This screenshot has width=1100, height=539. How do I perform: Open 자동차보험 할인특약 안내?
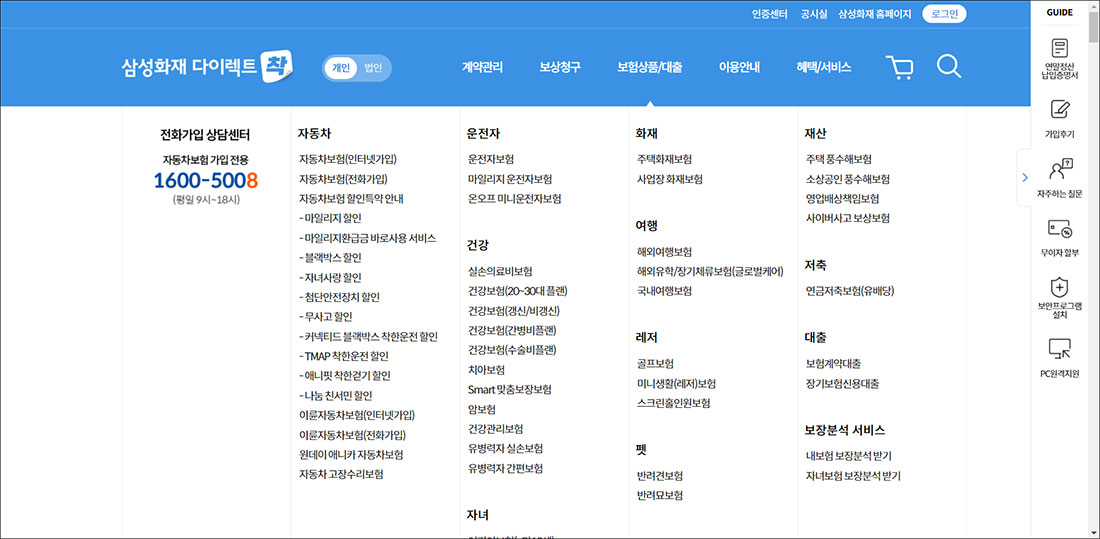351,199
